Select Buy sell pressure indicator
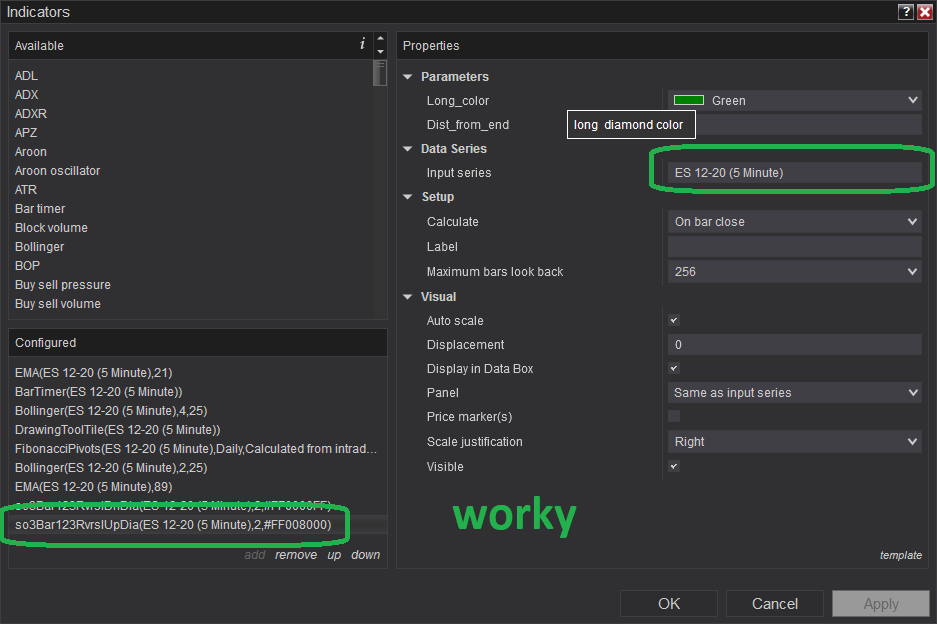The width and height of the screenshot is (937, 624). (x=63, y=285)
